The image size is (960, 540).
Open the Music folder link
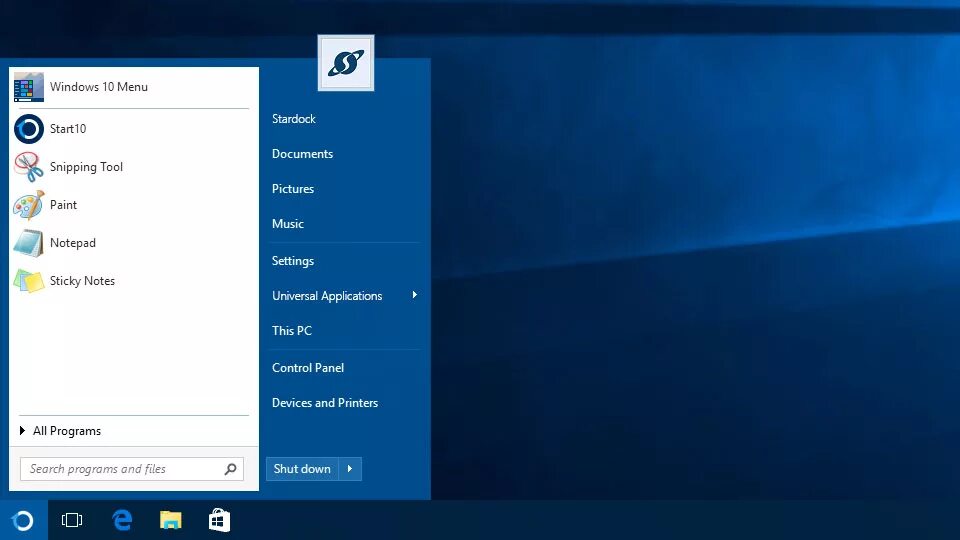click(x=288, y=223)
